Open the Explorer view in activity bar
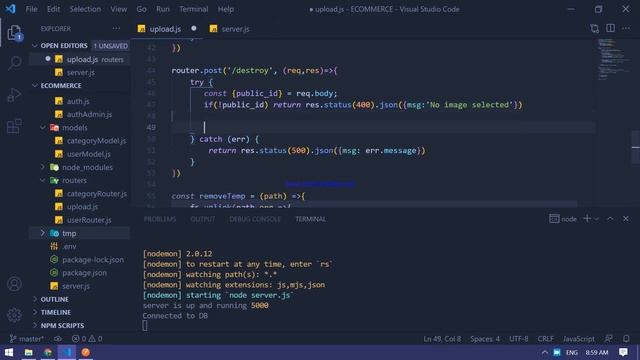The width and height of the screenshot is (640, 360). [14, 33]
